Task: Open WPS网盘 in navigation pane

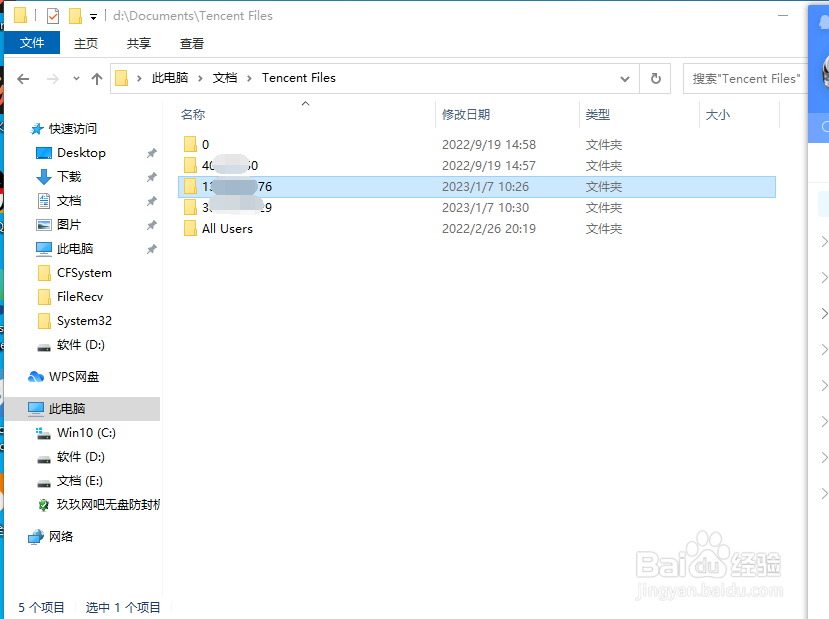Action: [x=73, y=376]
